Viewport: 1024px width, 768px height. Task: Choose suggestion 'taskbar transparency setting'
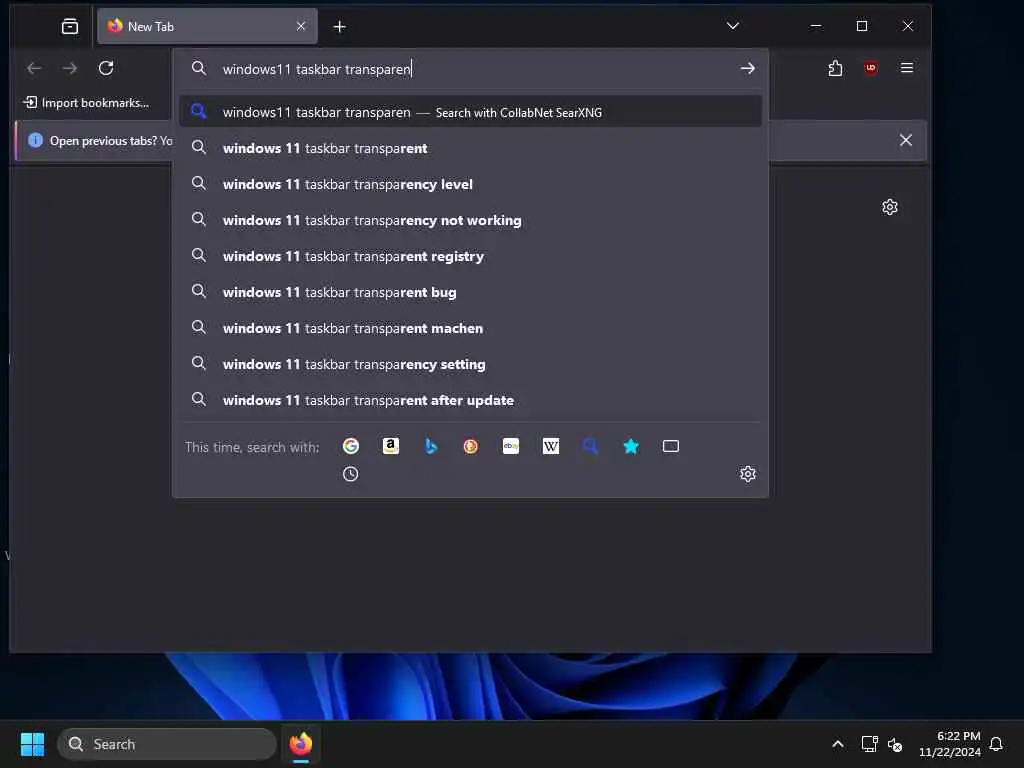470,364
